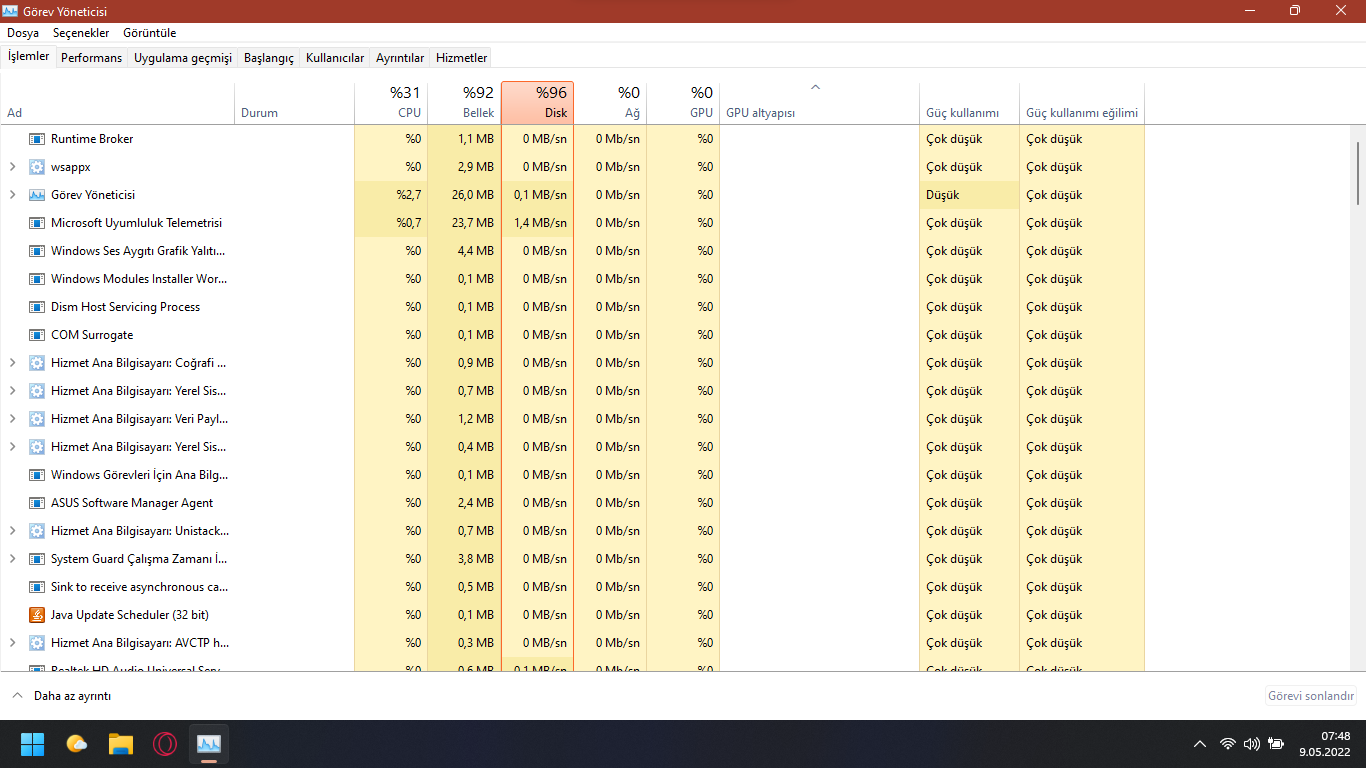Sort by Güç kullanımı column header
The height and width of the screenshot is (768, 1366).
pos(969,103)
